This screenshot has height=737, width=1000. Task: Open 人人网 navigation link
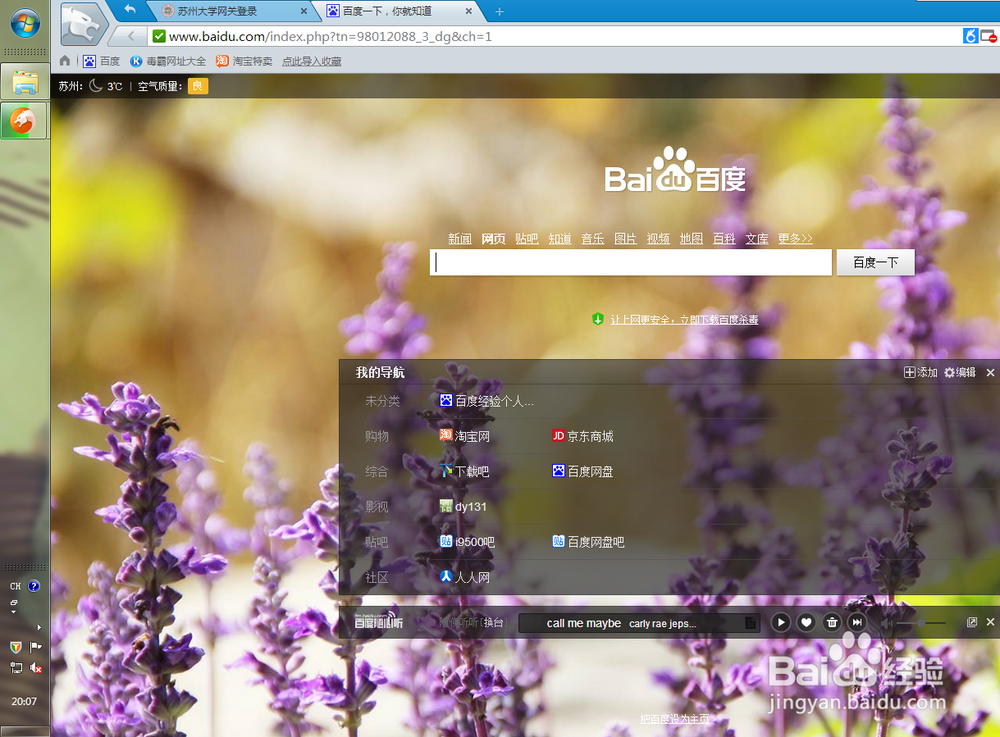464,577
